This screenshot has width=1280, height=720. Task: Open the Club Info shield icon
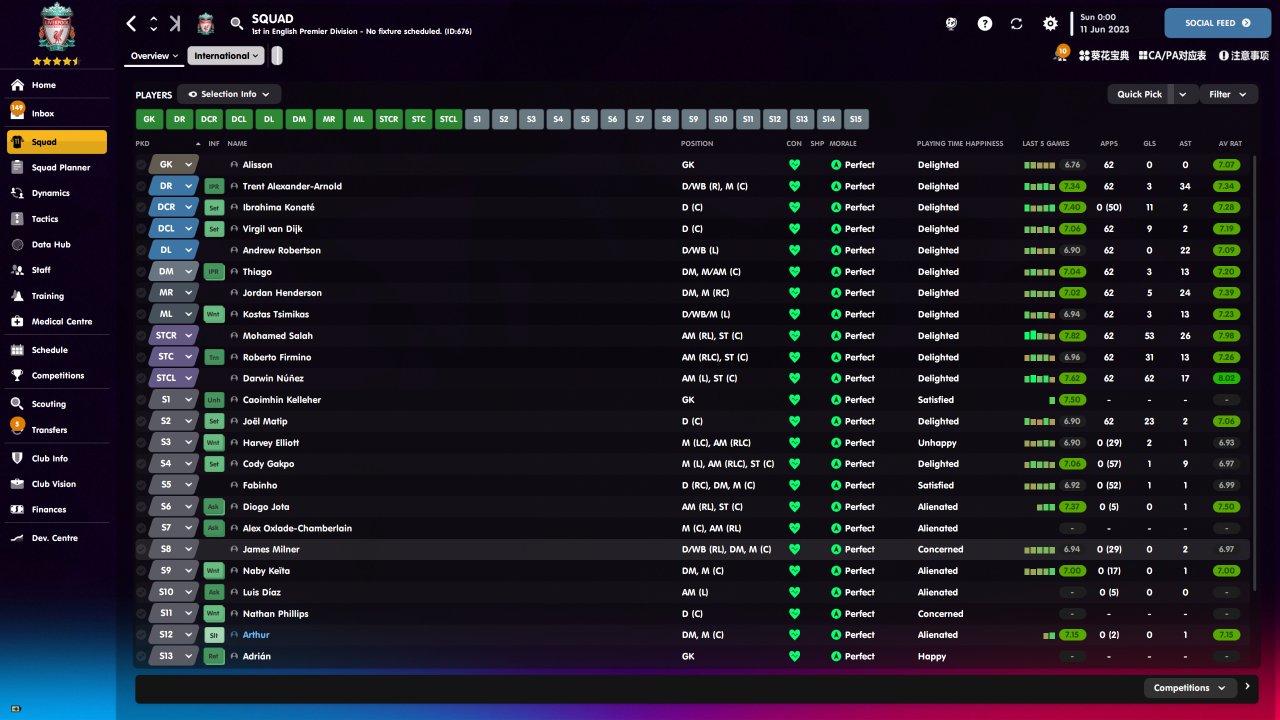[x=17, y=458]
